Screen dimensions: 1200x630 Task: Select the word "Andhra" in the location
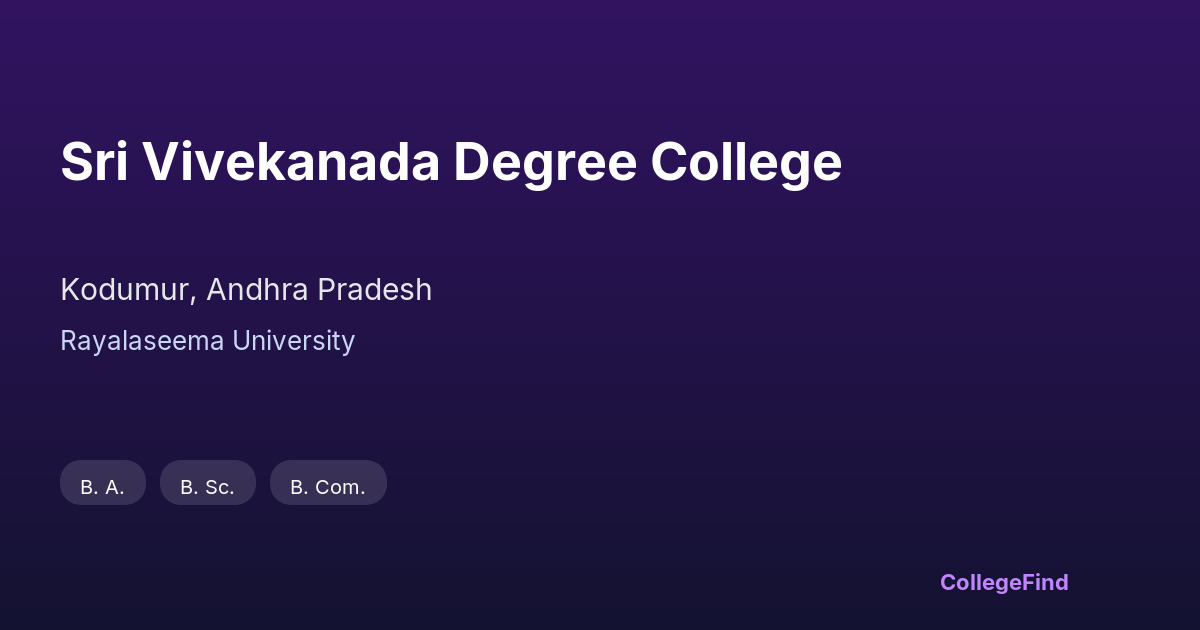click(x=258, y=290)
